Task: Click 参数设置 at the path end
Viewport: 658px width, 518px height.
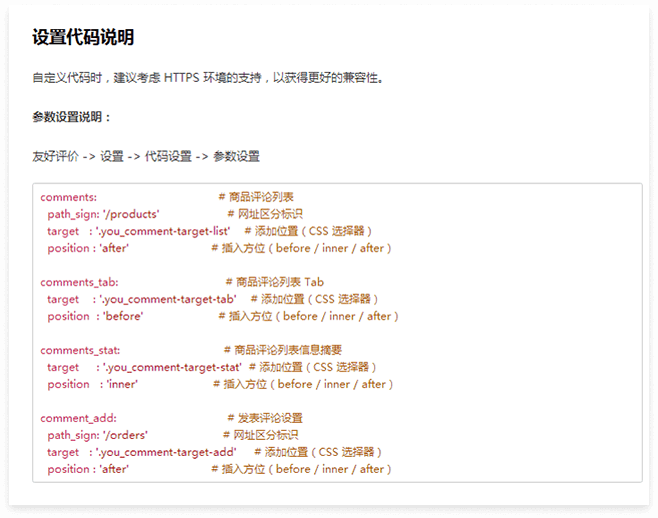Action: [x=236, y=156]
